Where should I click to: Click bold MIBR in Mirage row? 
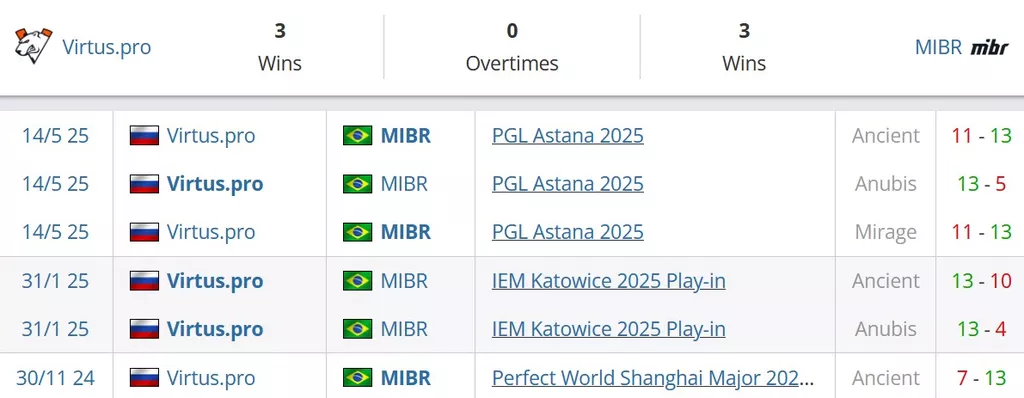pos(406,232)
